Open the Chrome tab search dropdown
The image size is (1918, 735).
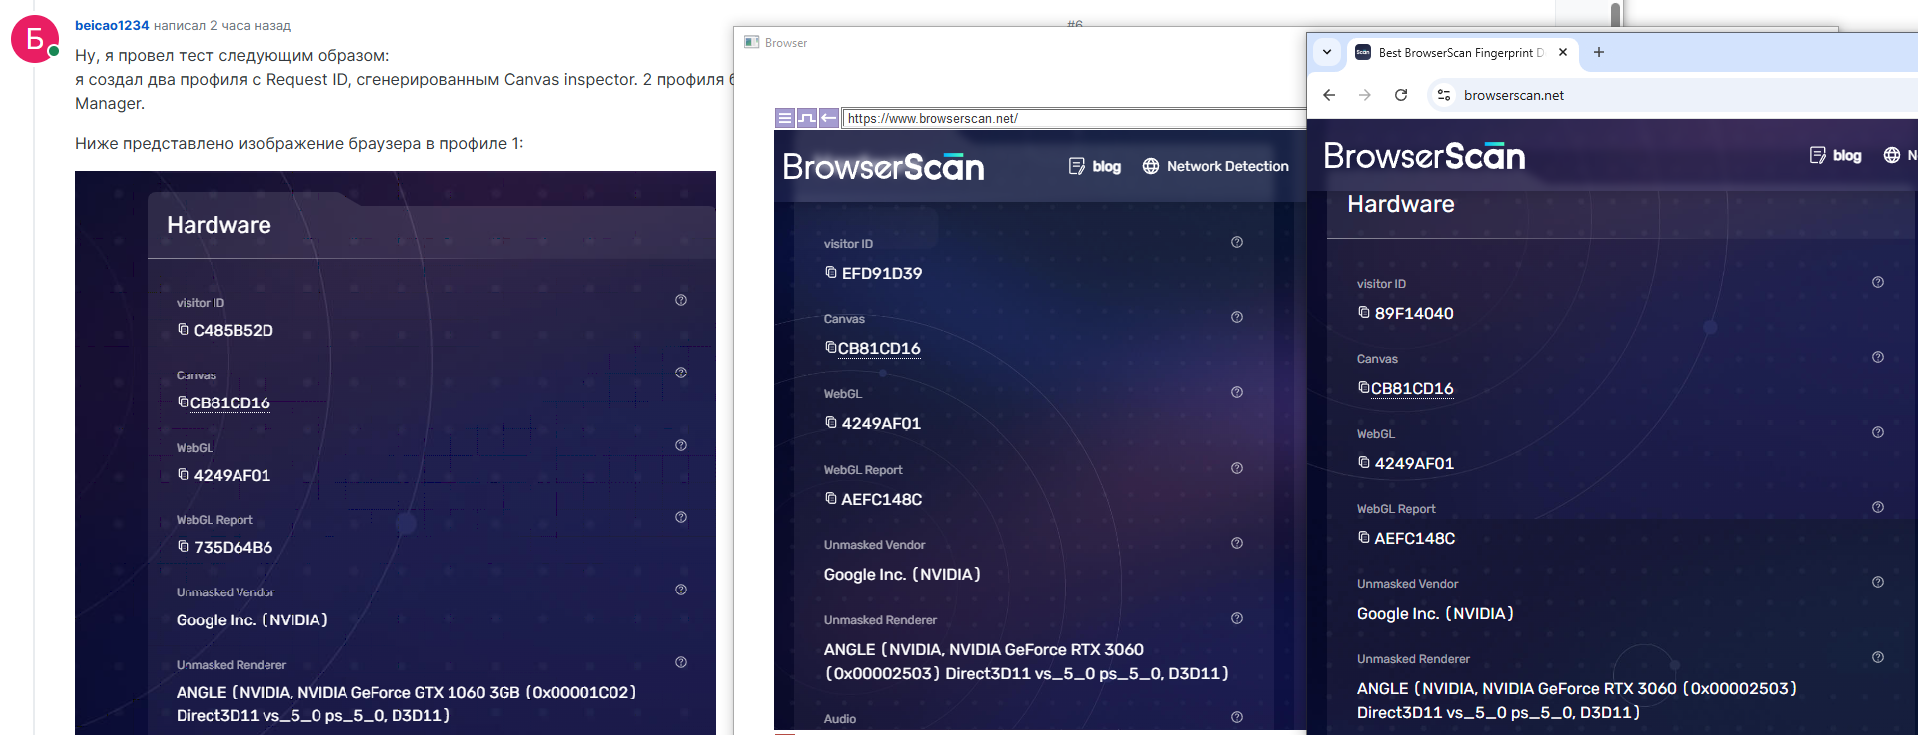(1327, 52)
